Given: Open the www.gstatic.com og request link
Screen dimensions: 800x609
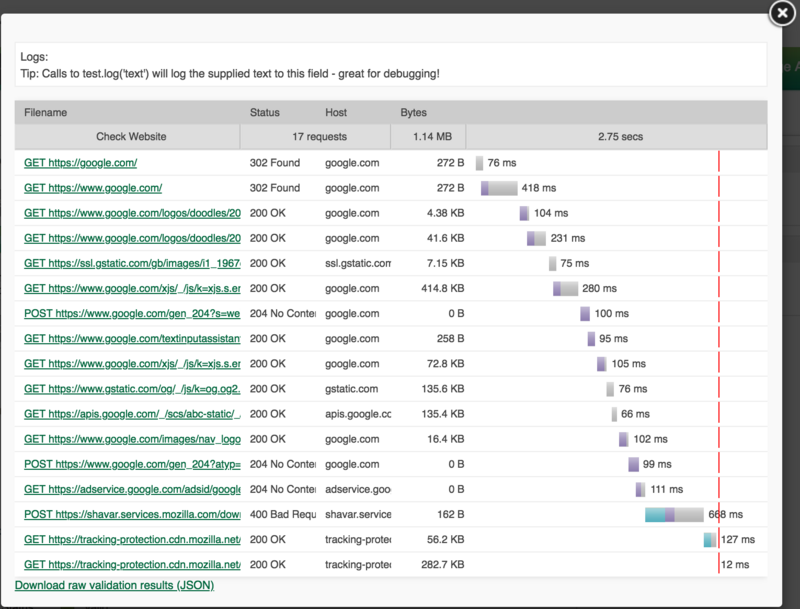Looking at the screenshot, I should click(x=132, y=389).
